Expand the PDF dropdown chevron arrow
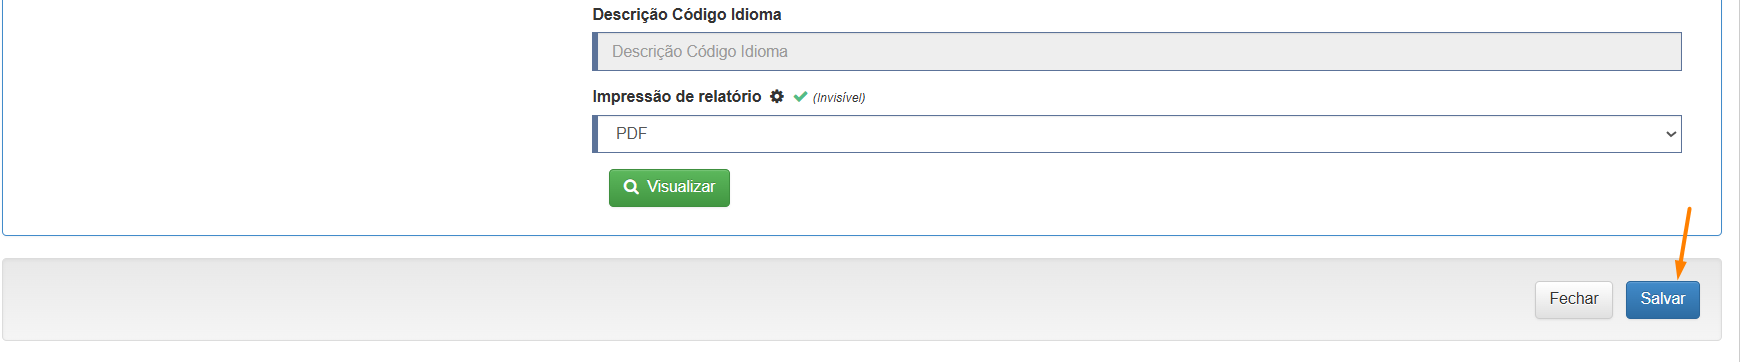Screen dimensions: 1746x362 tap(1670, 134)
